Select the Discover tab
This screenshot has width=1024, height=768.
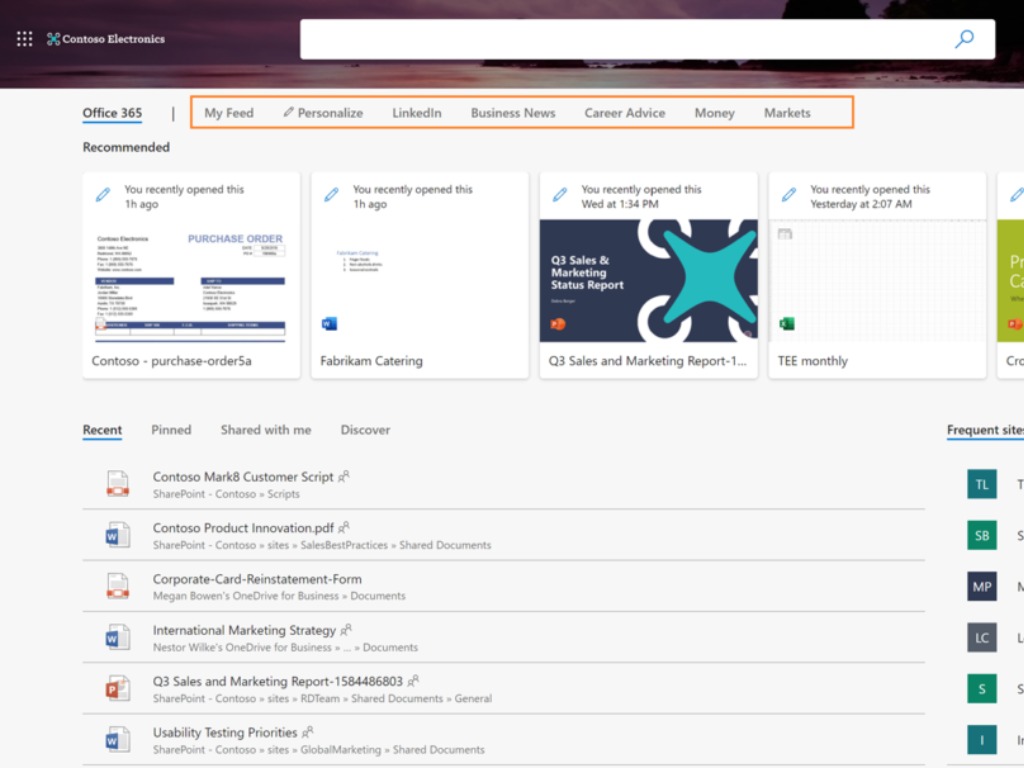(x=365, y=430)
